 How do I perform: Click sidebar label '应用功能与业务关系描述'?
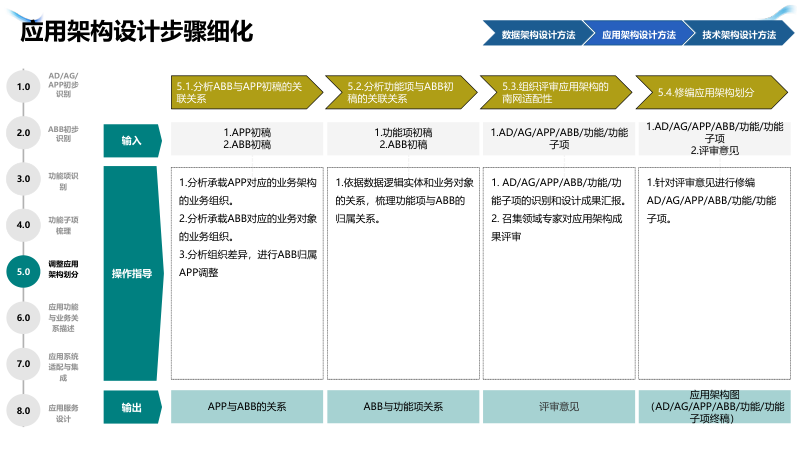click(x=63, y=317)
